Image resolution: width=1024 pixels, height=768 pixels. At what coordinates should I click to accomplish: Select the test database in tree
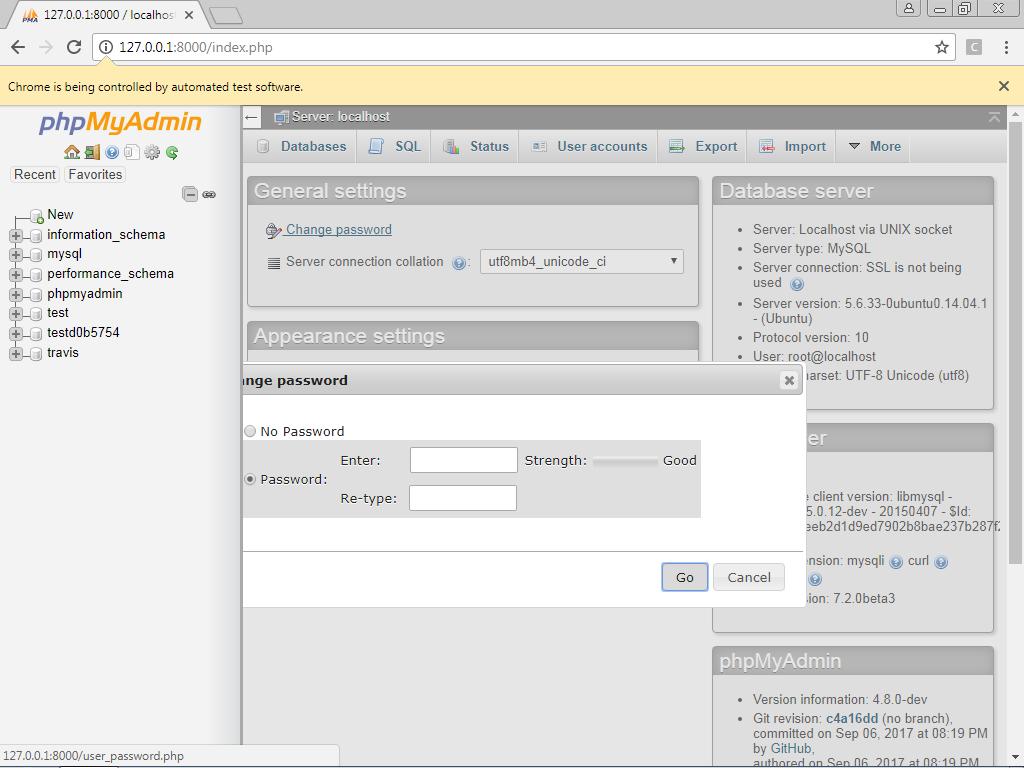coord(57,313)
